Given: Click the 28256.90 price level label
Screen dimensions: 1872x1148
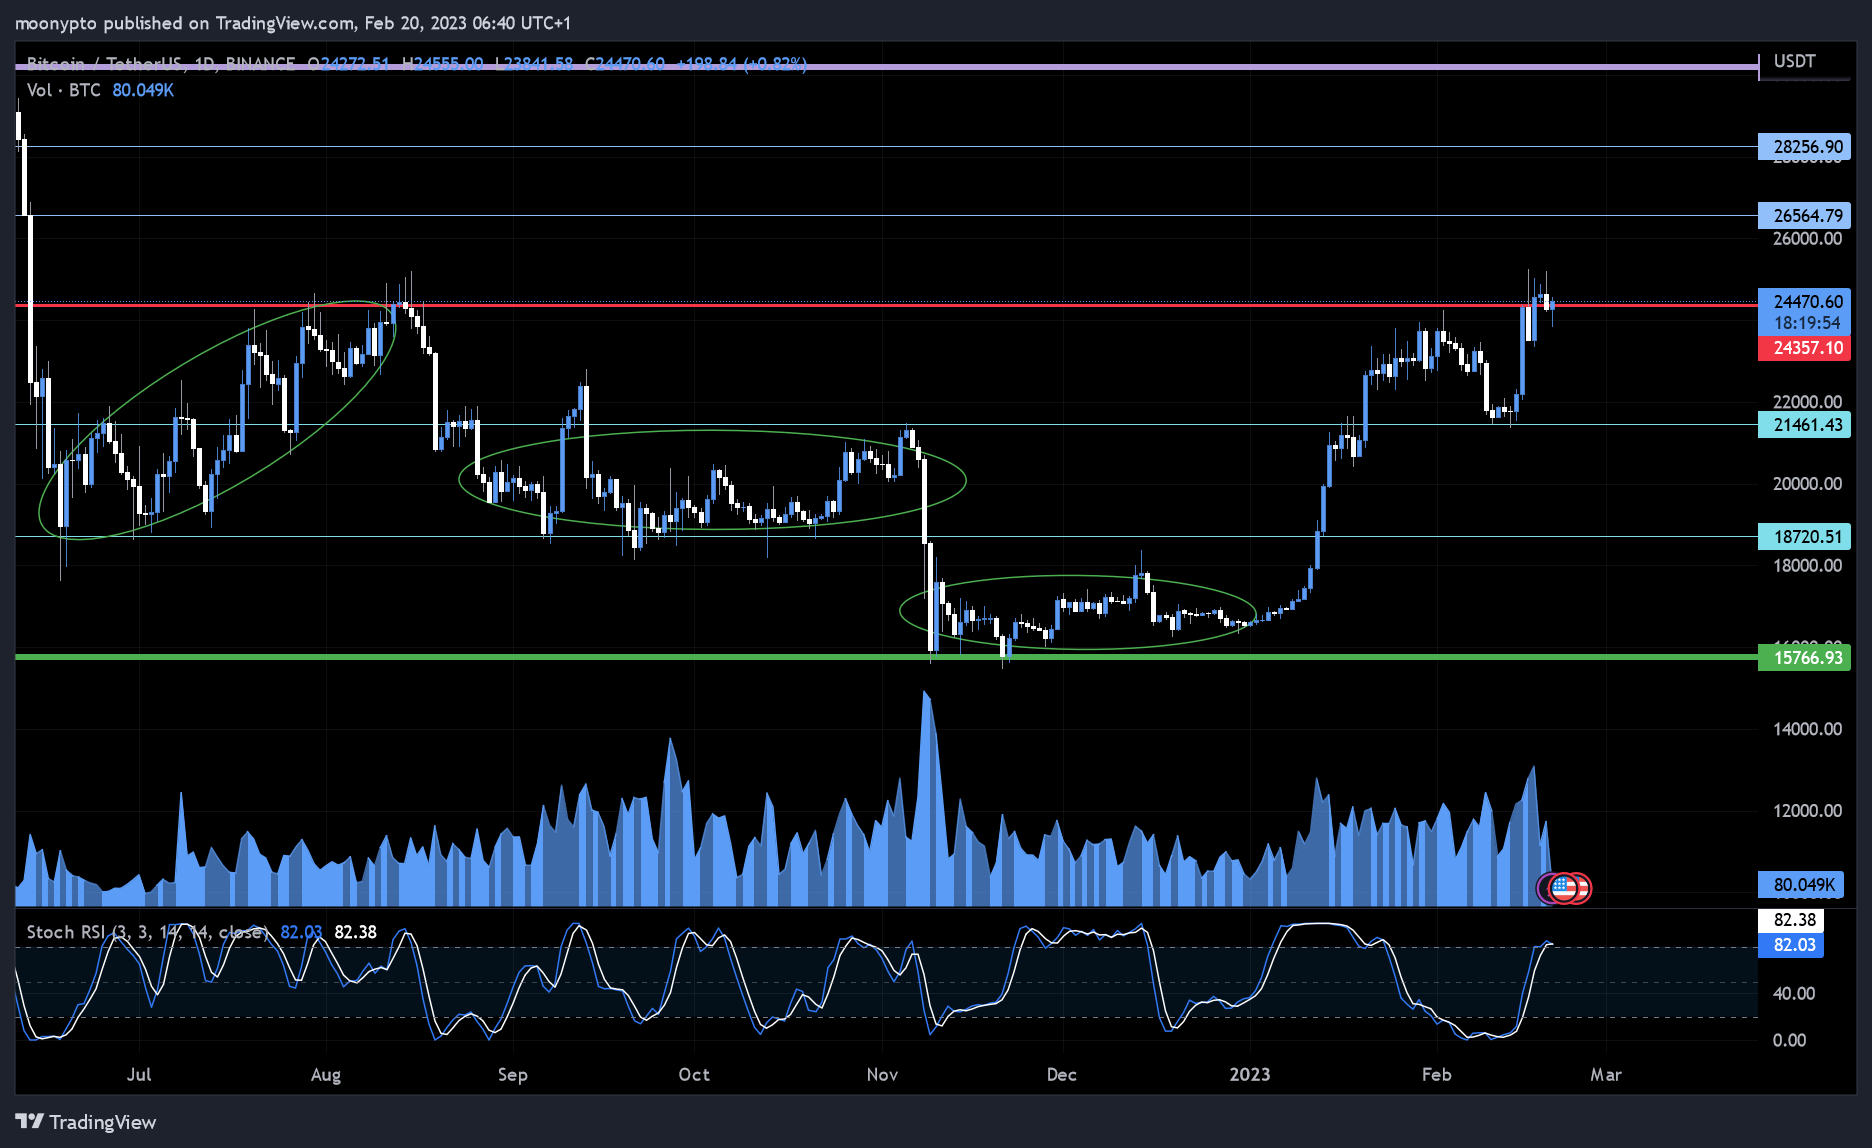Looking at the screenshot, I should tap(1805, 147).
